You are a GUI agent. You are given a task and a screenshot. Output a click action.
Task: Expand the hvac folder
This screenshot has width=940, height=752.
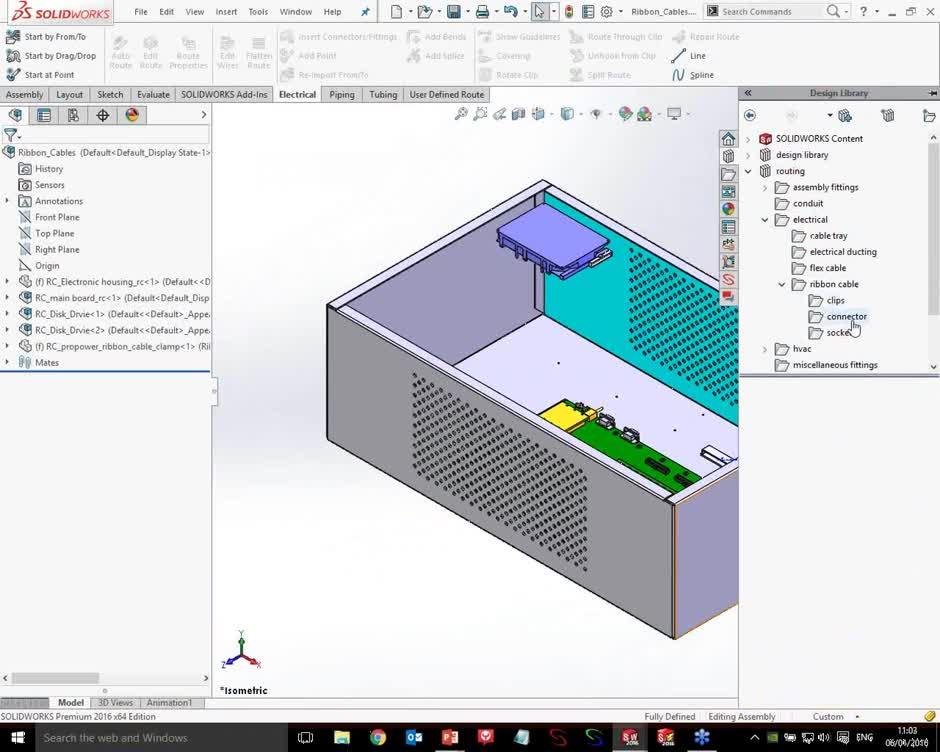(x=765, y=349)
